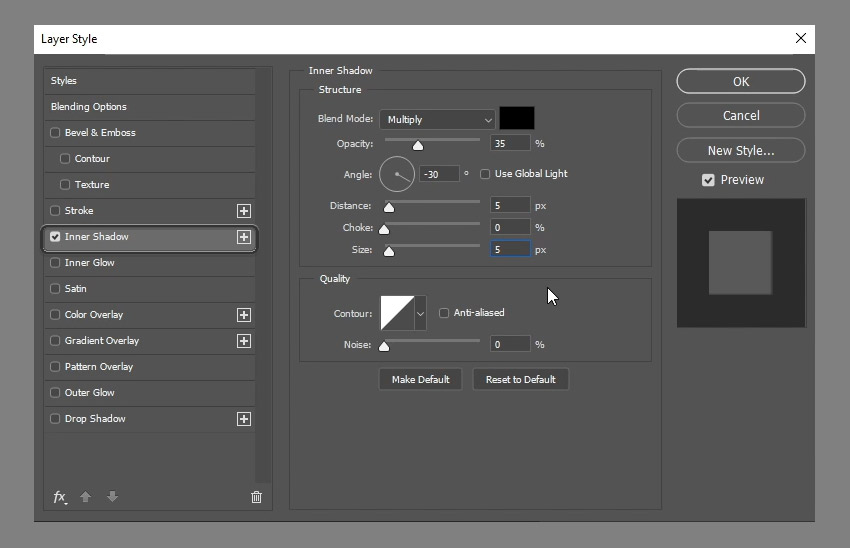
Task: Select the Inner Glow row
Action: pyautogui.click(x=150, y=263)
